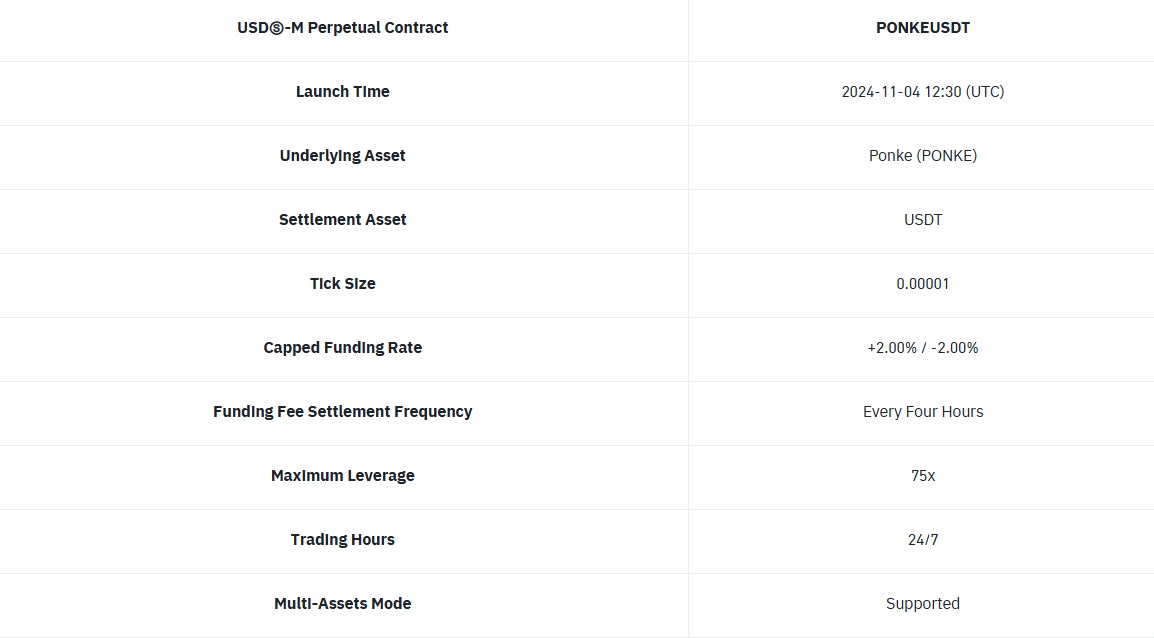Click the 2024-11-04 12:30 (UTC) value
The width and height of the screenshot is (1154, 638).
click(923, 92)
